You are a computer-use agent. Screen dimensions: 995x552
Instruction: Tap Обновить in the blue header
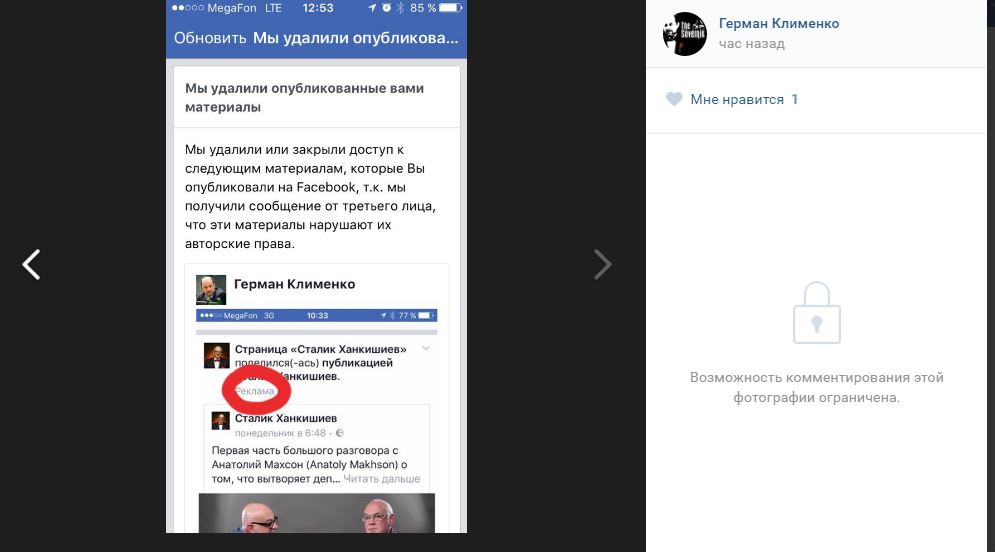point(210,38)
